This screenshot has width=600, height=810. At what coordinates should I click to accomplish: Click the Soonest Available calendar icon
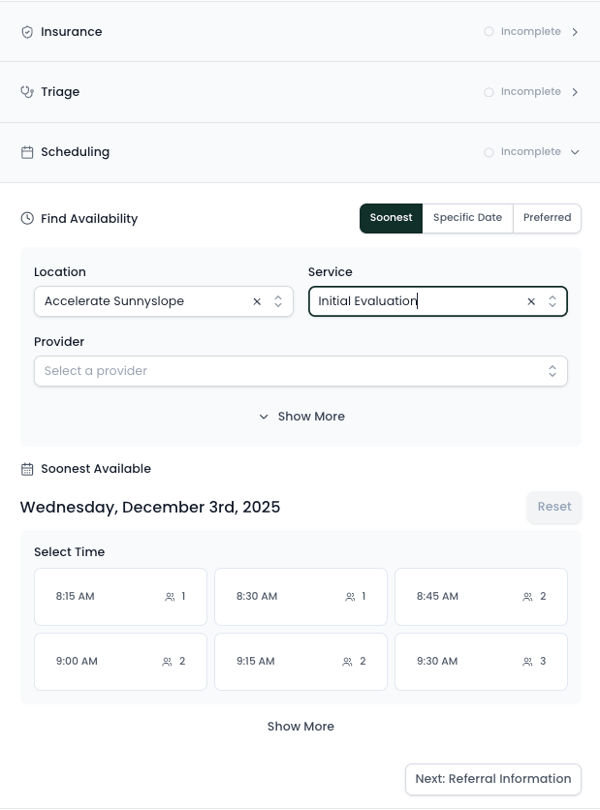click(x=27, y=468)
